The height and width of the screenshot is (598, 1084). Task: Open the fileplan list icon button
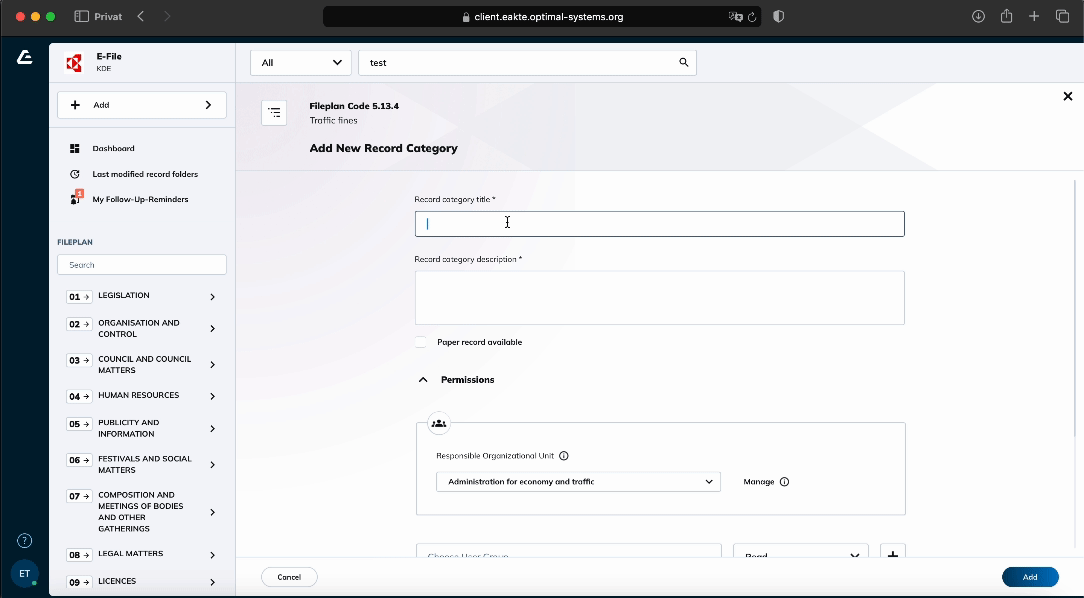point(274,113)
